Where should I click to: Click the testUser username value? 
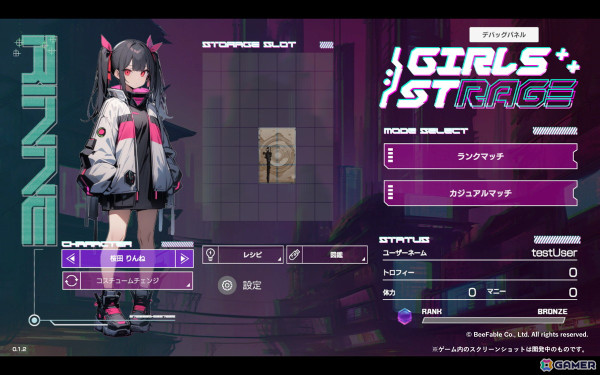(x=554, y=253)
